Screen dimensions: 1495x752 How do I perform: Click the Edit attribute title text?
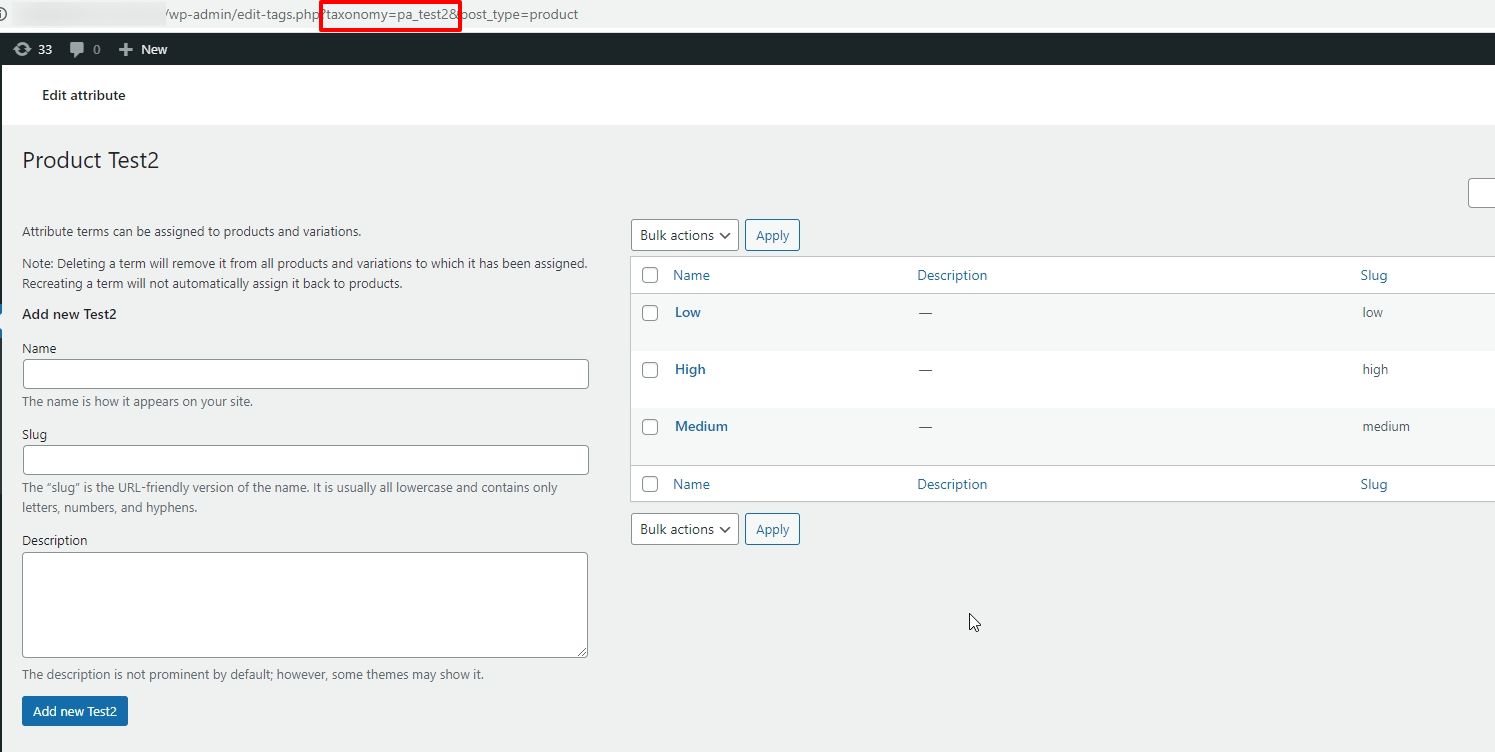[x=84, y=95]
